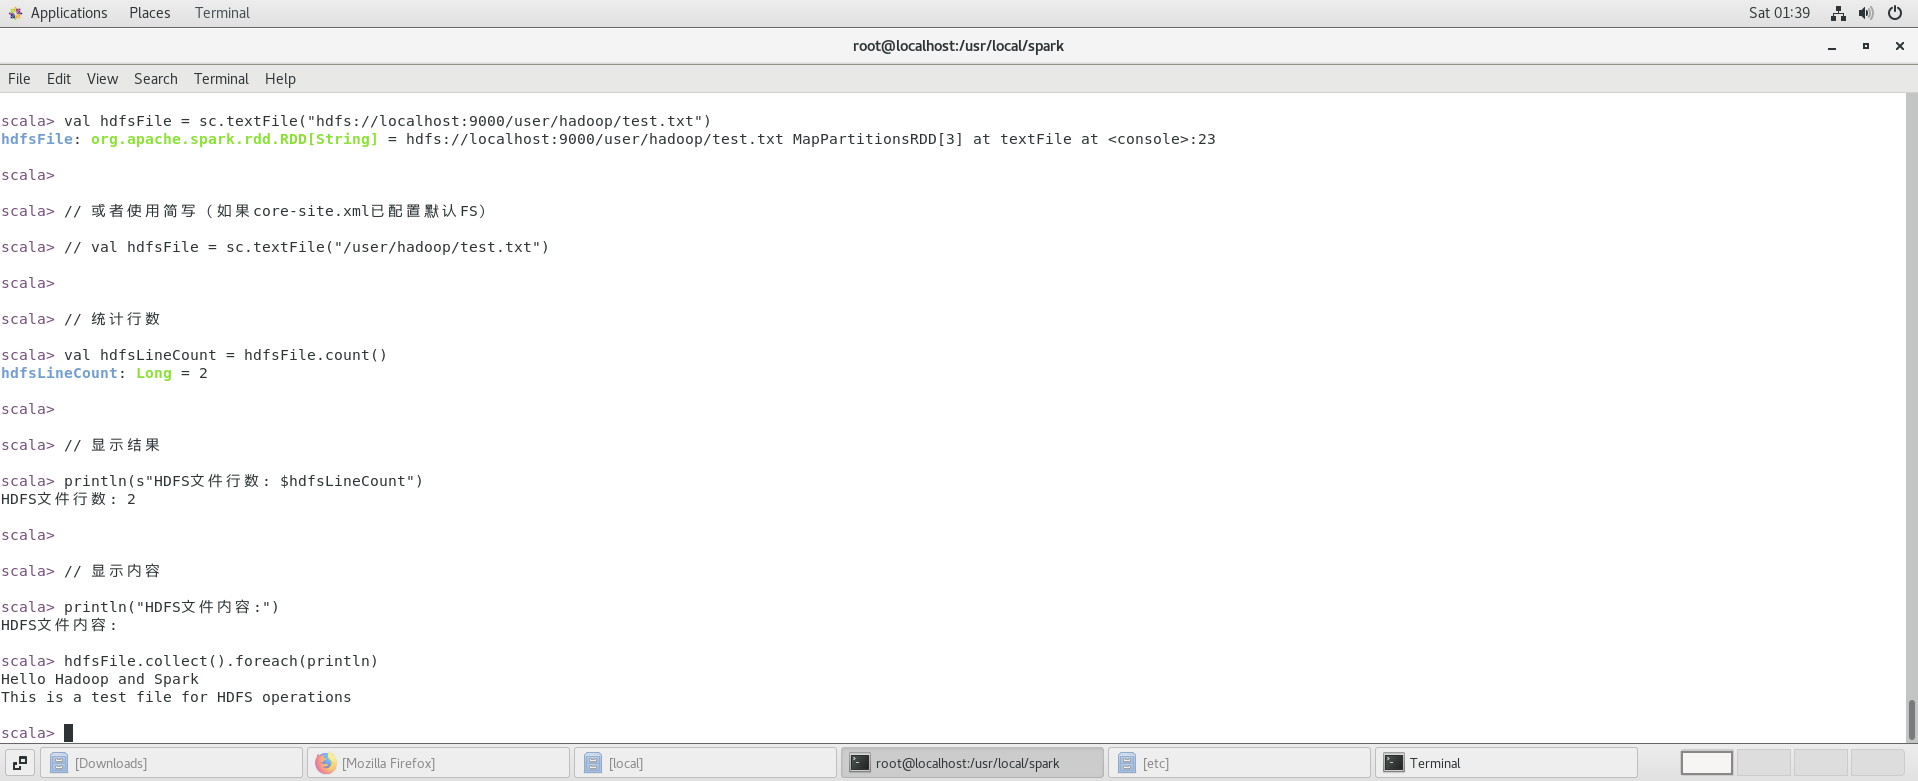Viewport: 1918px width, 781px height.
Task: Click the terminal icon of spark taskbar entry
Action: (860, 763)
